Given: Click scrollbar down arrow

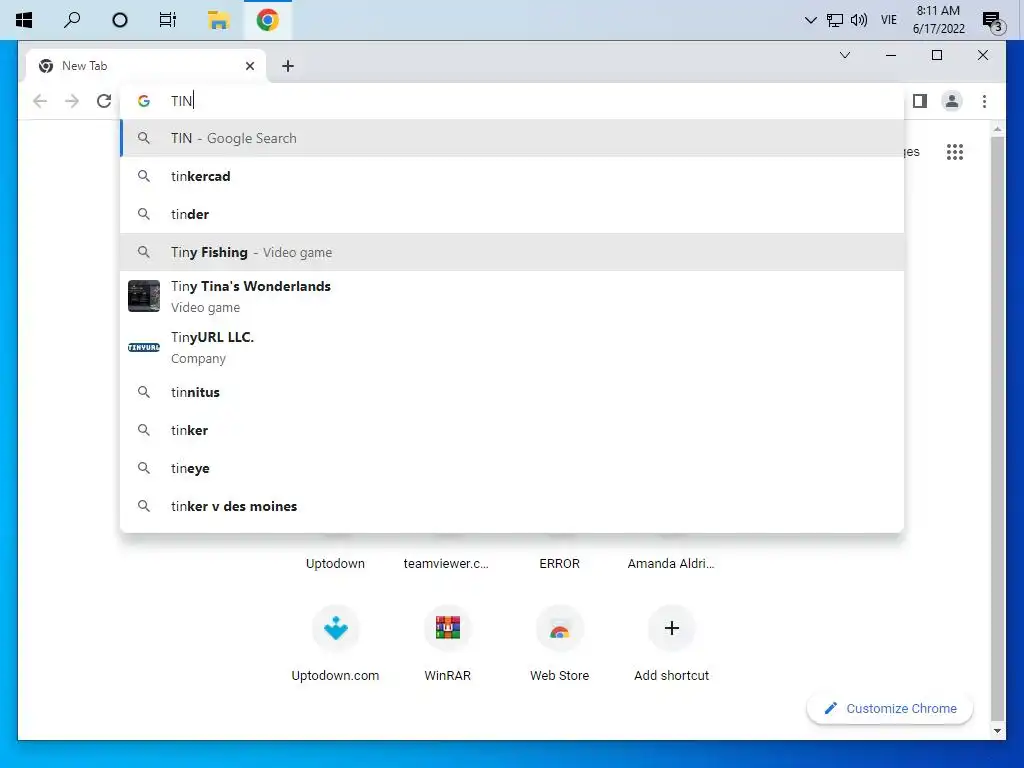Looking at the screenshot, I should (997, 731).
